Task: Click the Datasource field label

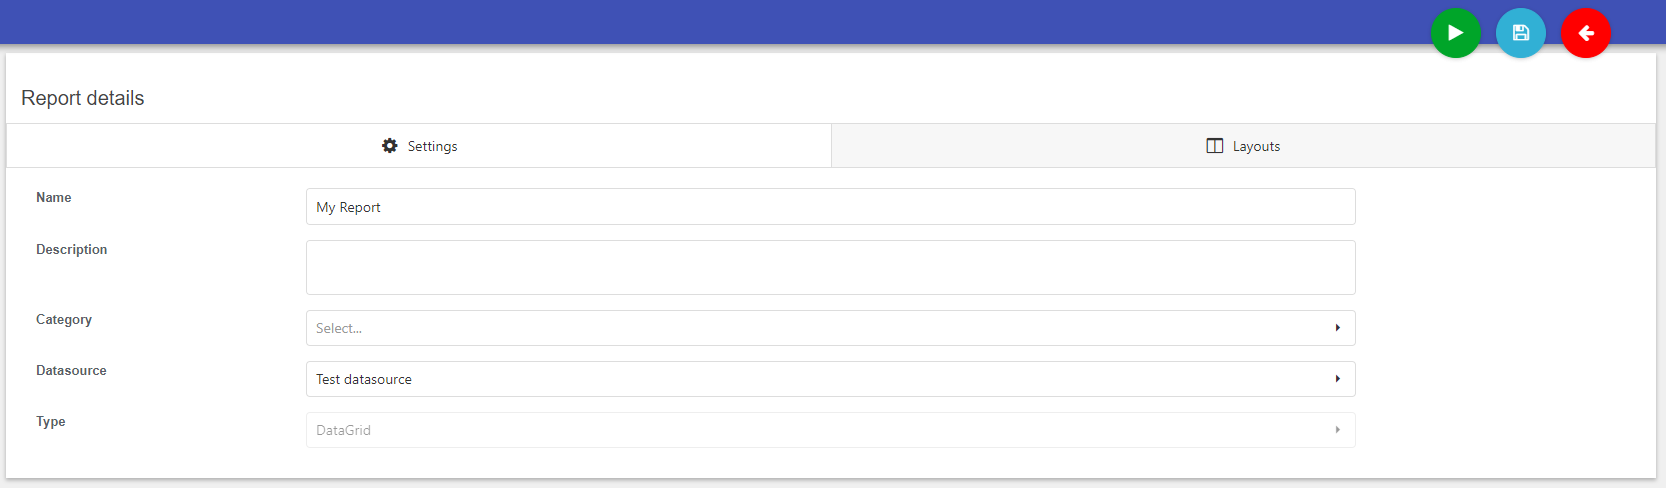Action: click(71, 371)
